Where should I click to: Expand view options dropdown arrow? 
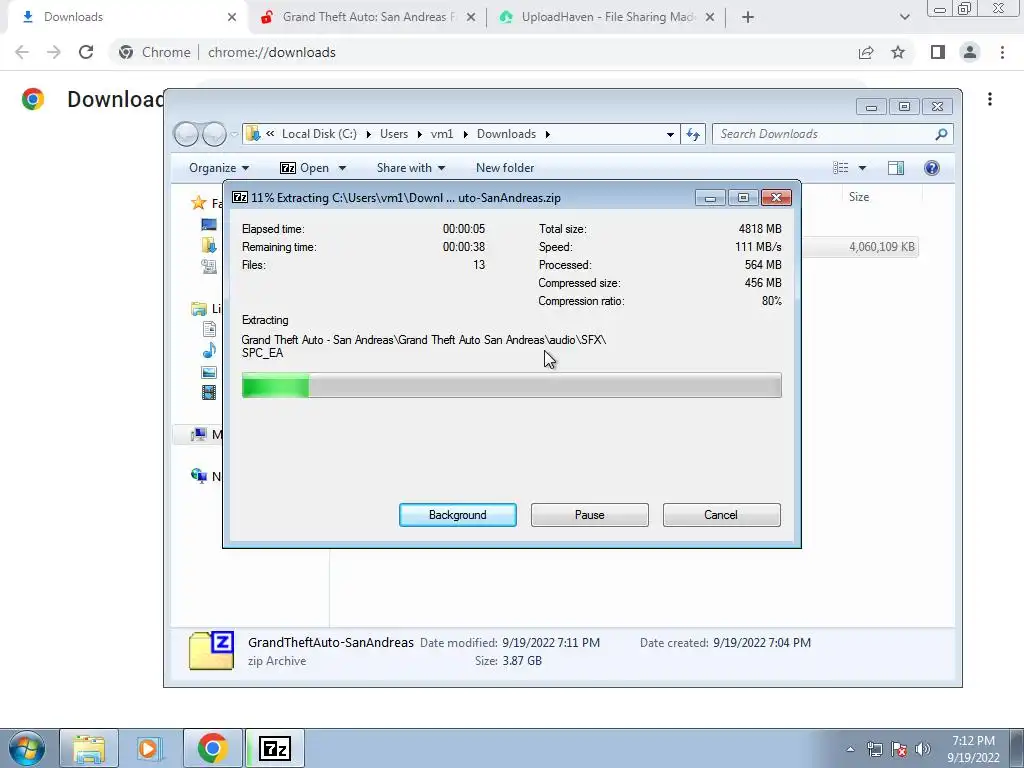862,168
